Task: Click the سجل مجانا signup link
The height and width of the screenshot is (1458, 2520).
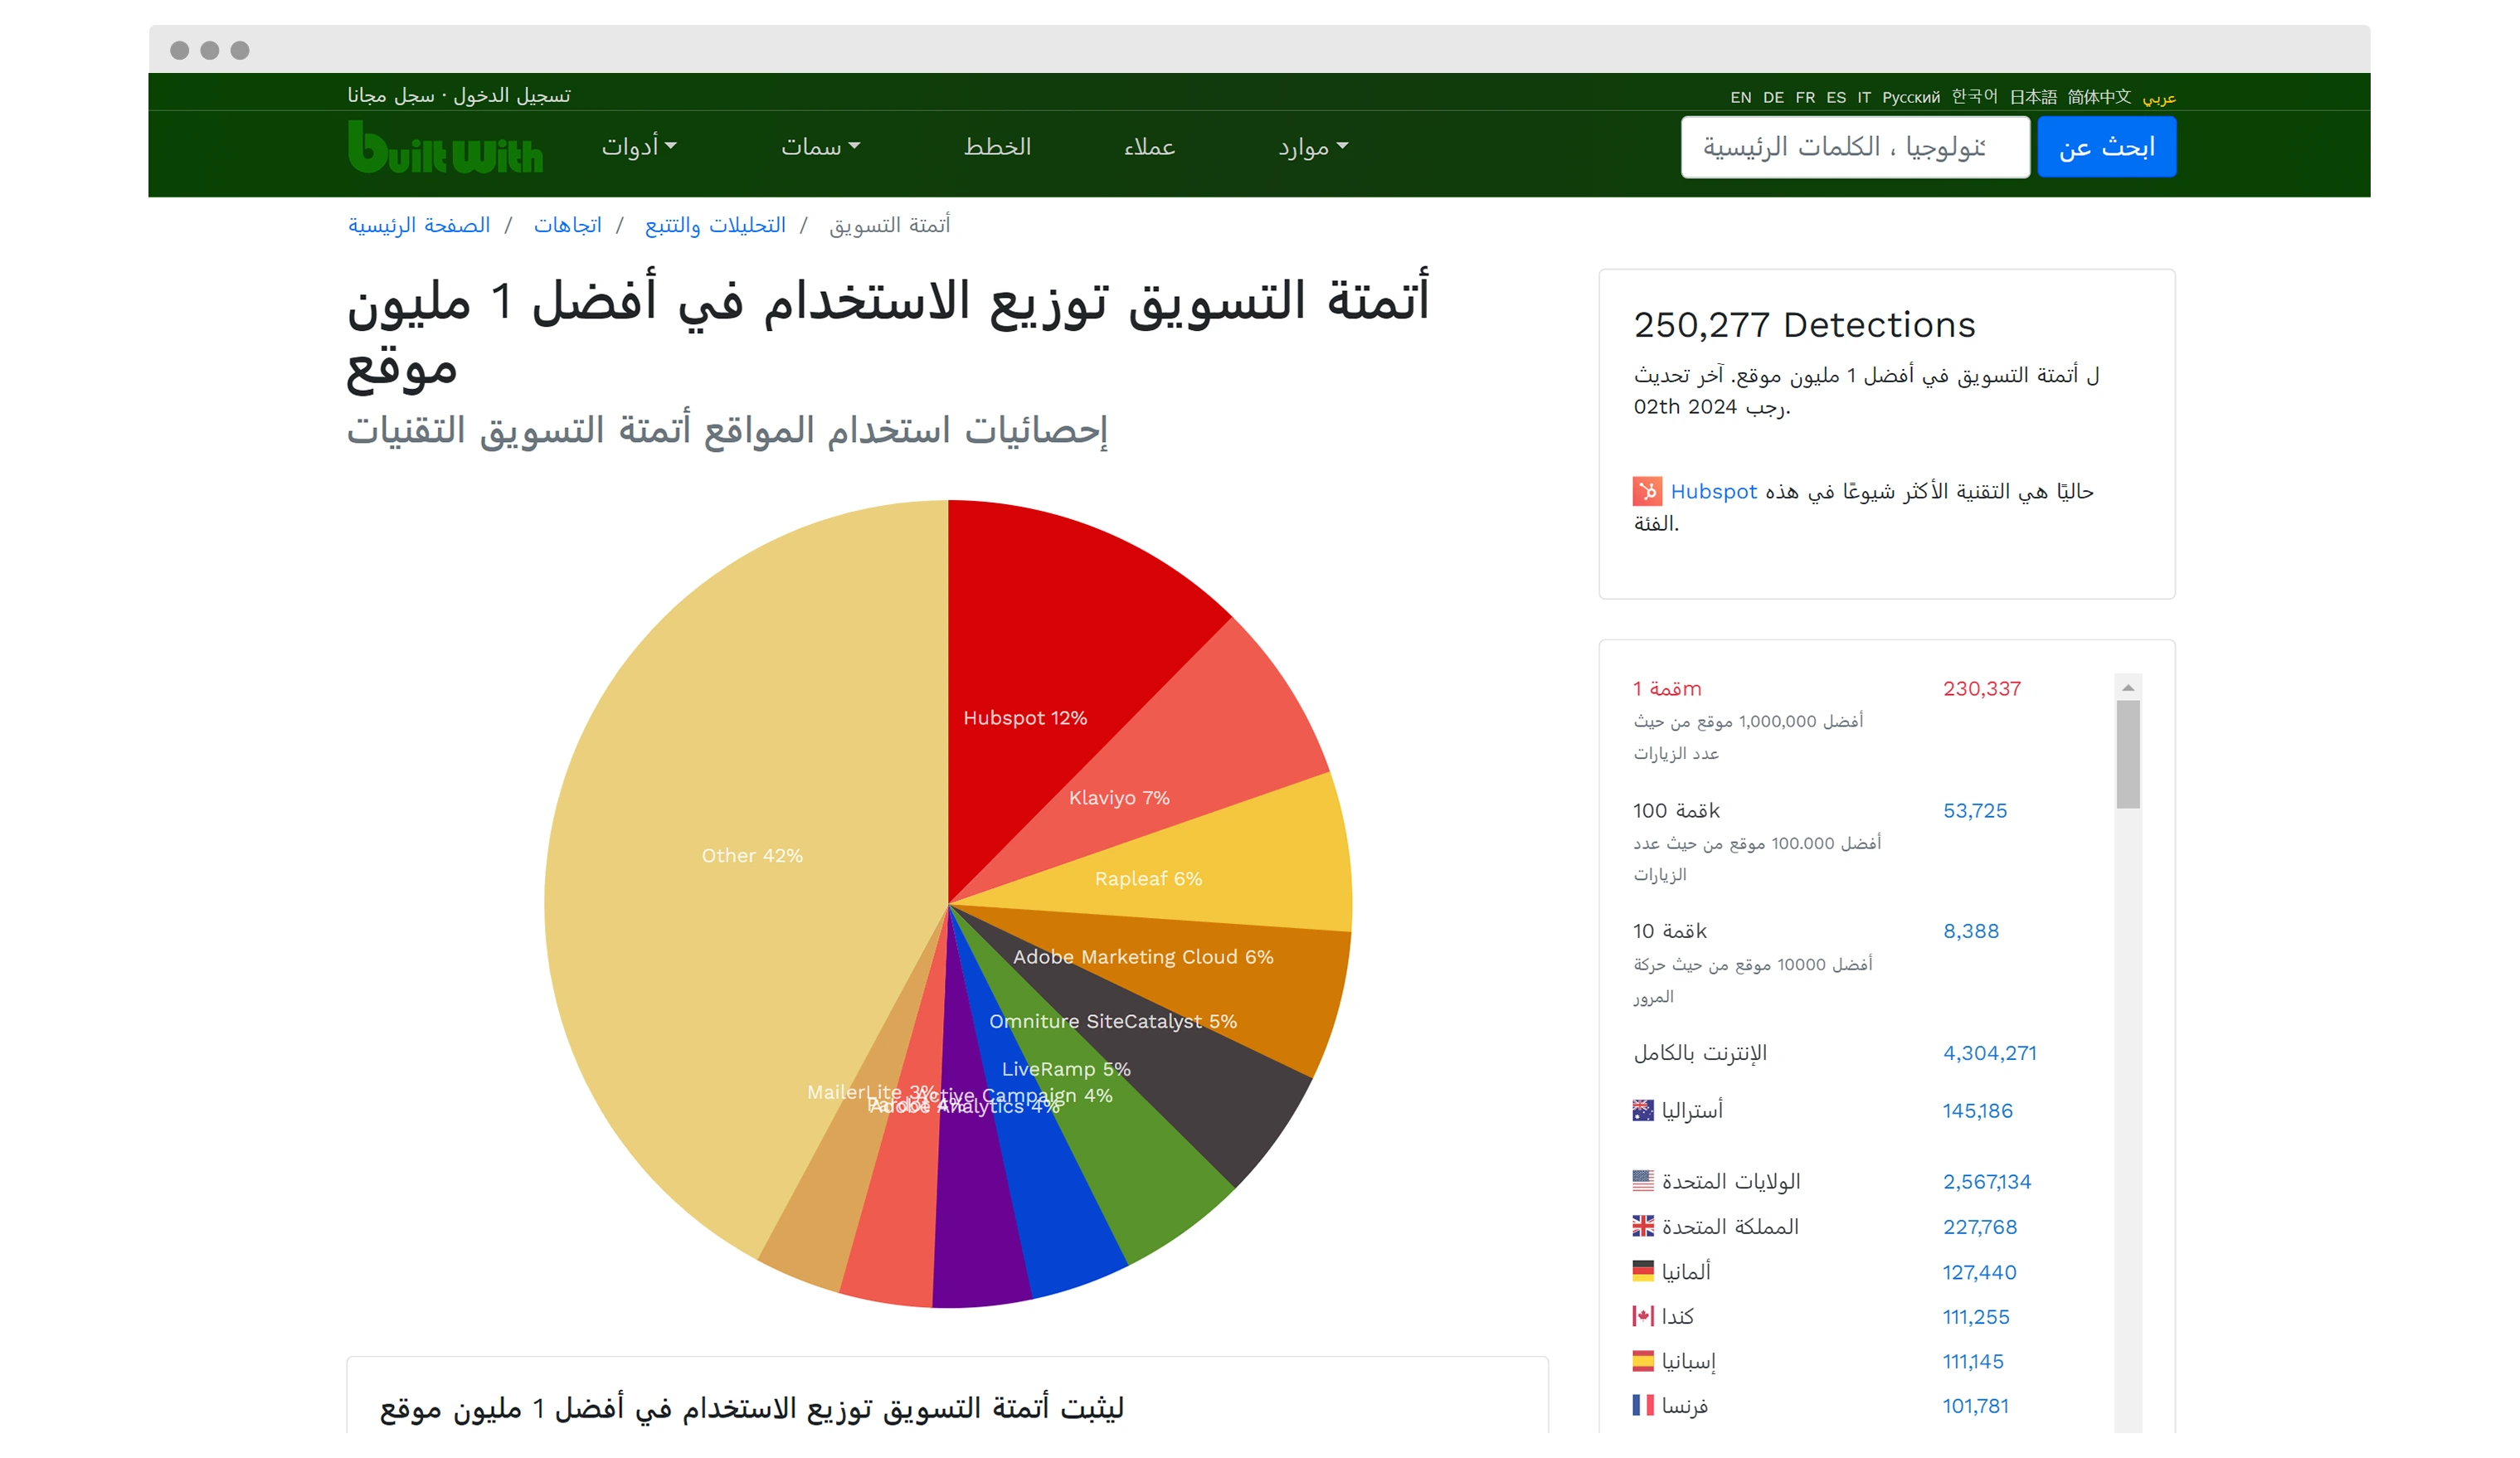Action: tap(391, 95)
